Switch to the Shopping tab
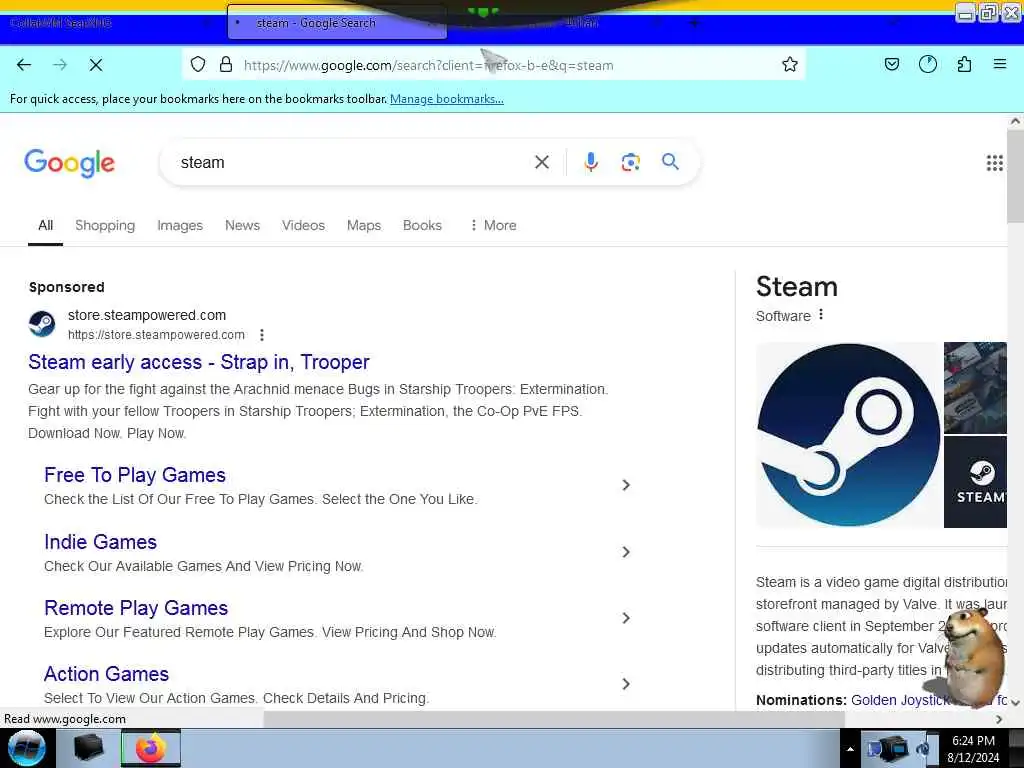The height and width of the screenshot is (768, 1024). [x=105, y=225]
